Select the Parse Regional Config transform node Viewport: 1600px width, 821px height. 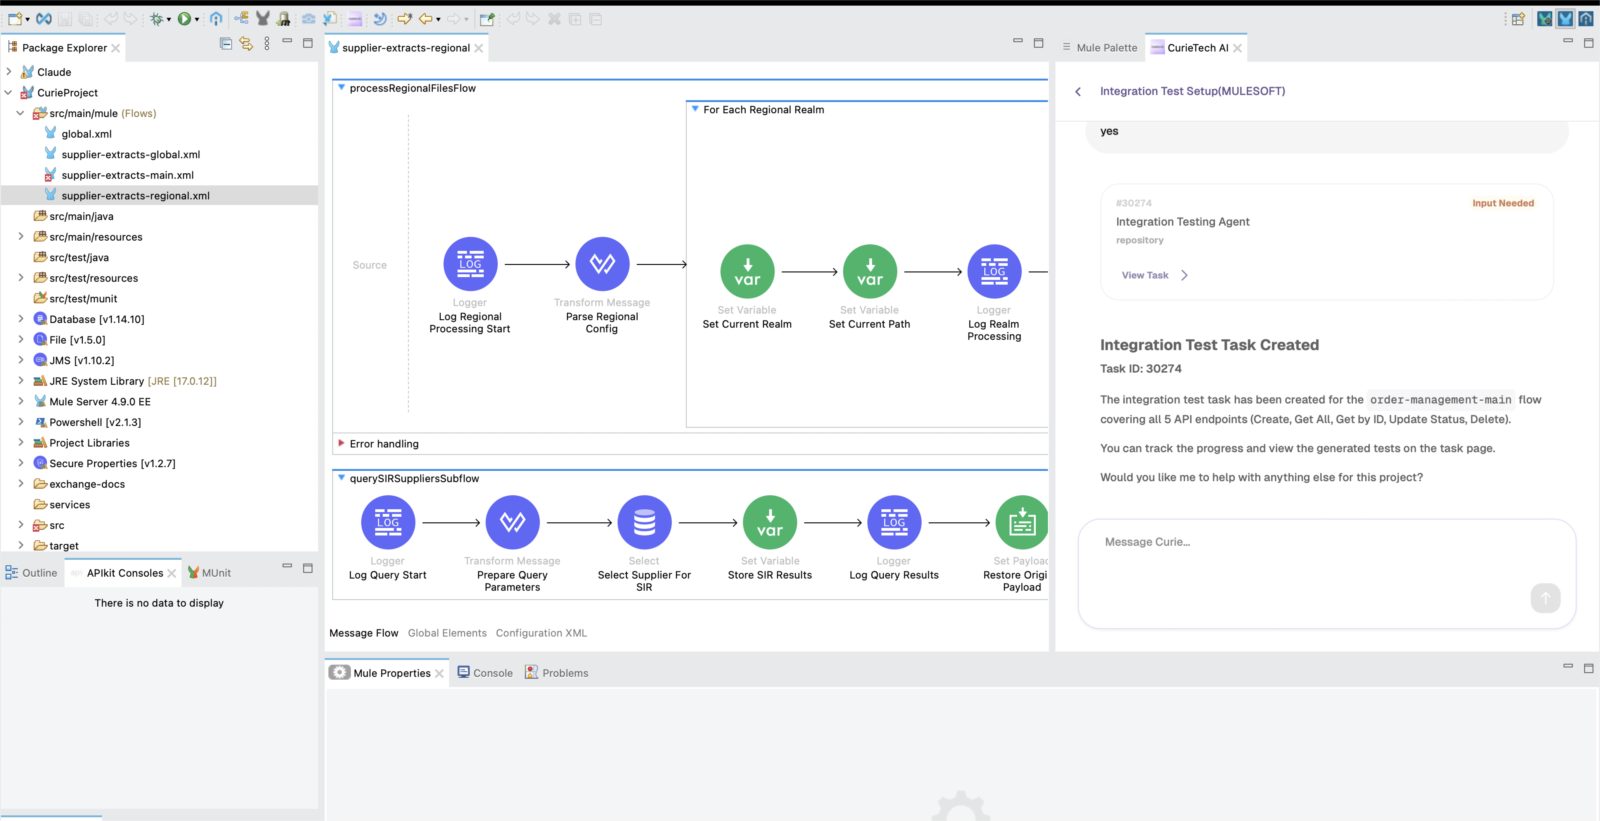(602, 264)
